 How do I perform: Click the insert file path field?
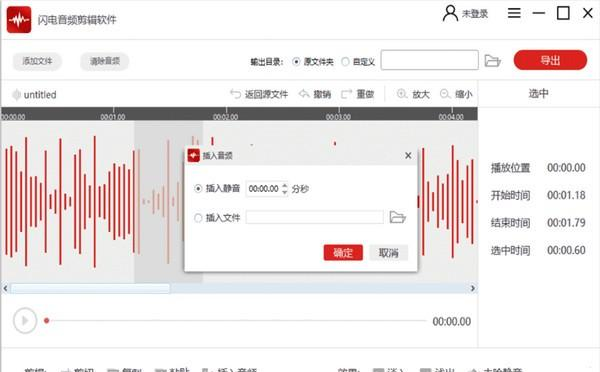(315, 217)
